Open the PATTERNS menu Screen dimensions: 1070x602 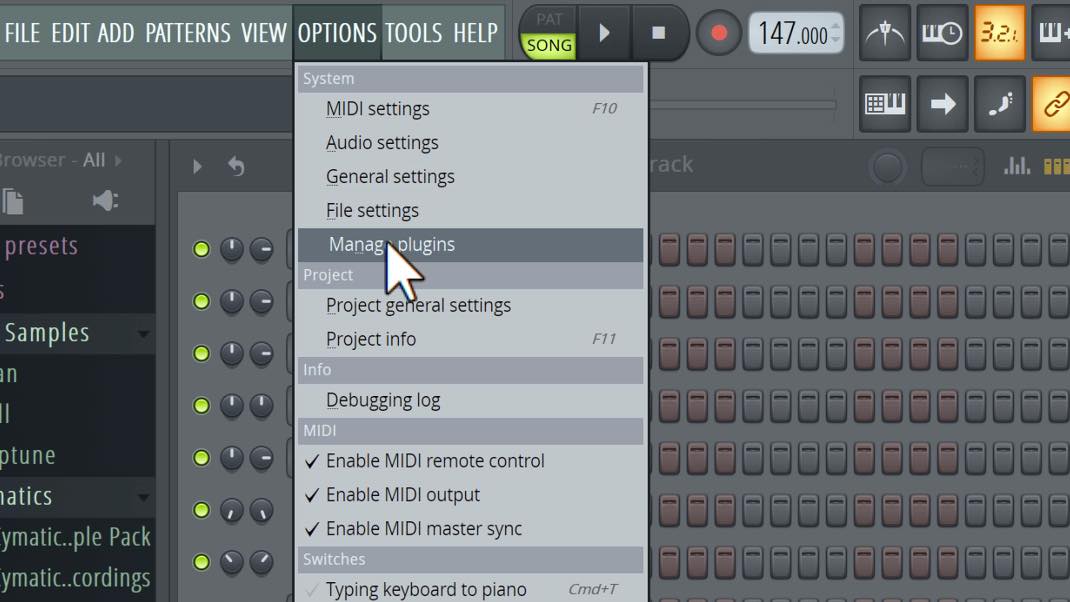click(188, 33)
